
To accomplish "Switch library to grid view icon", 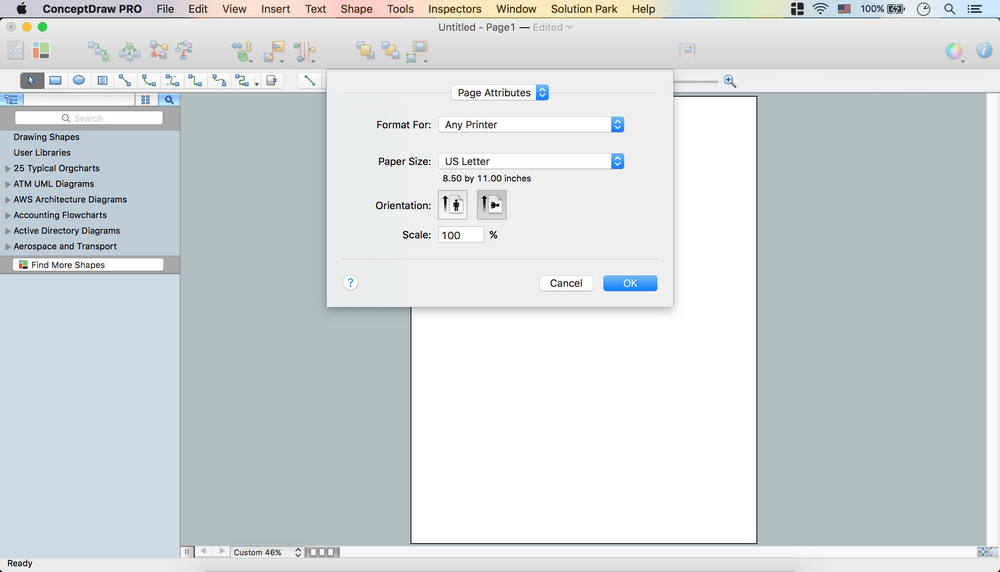I will (x=146, y=100).
